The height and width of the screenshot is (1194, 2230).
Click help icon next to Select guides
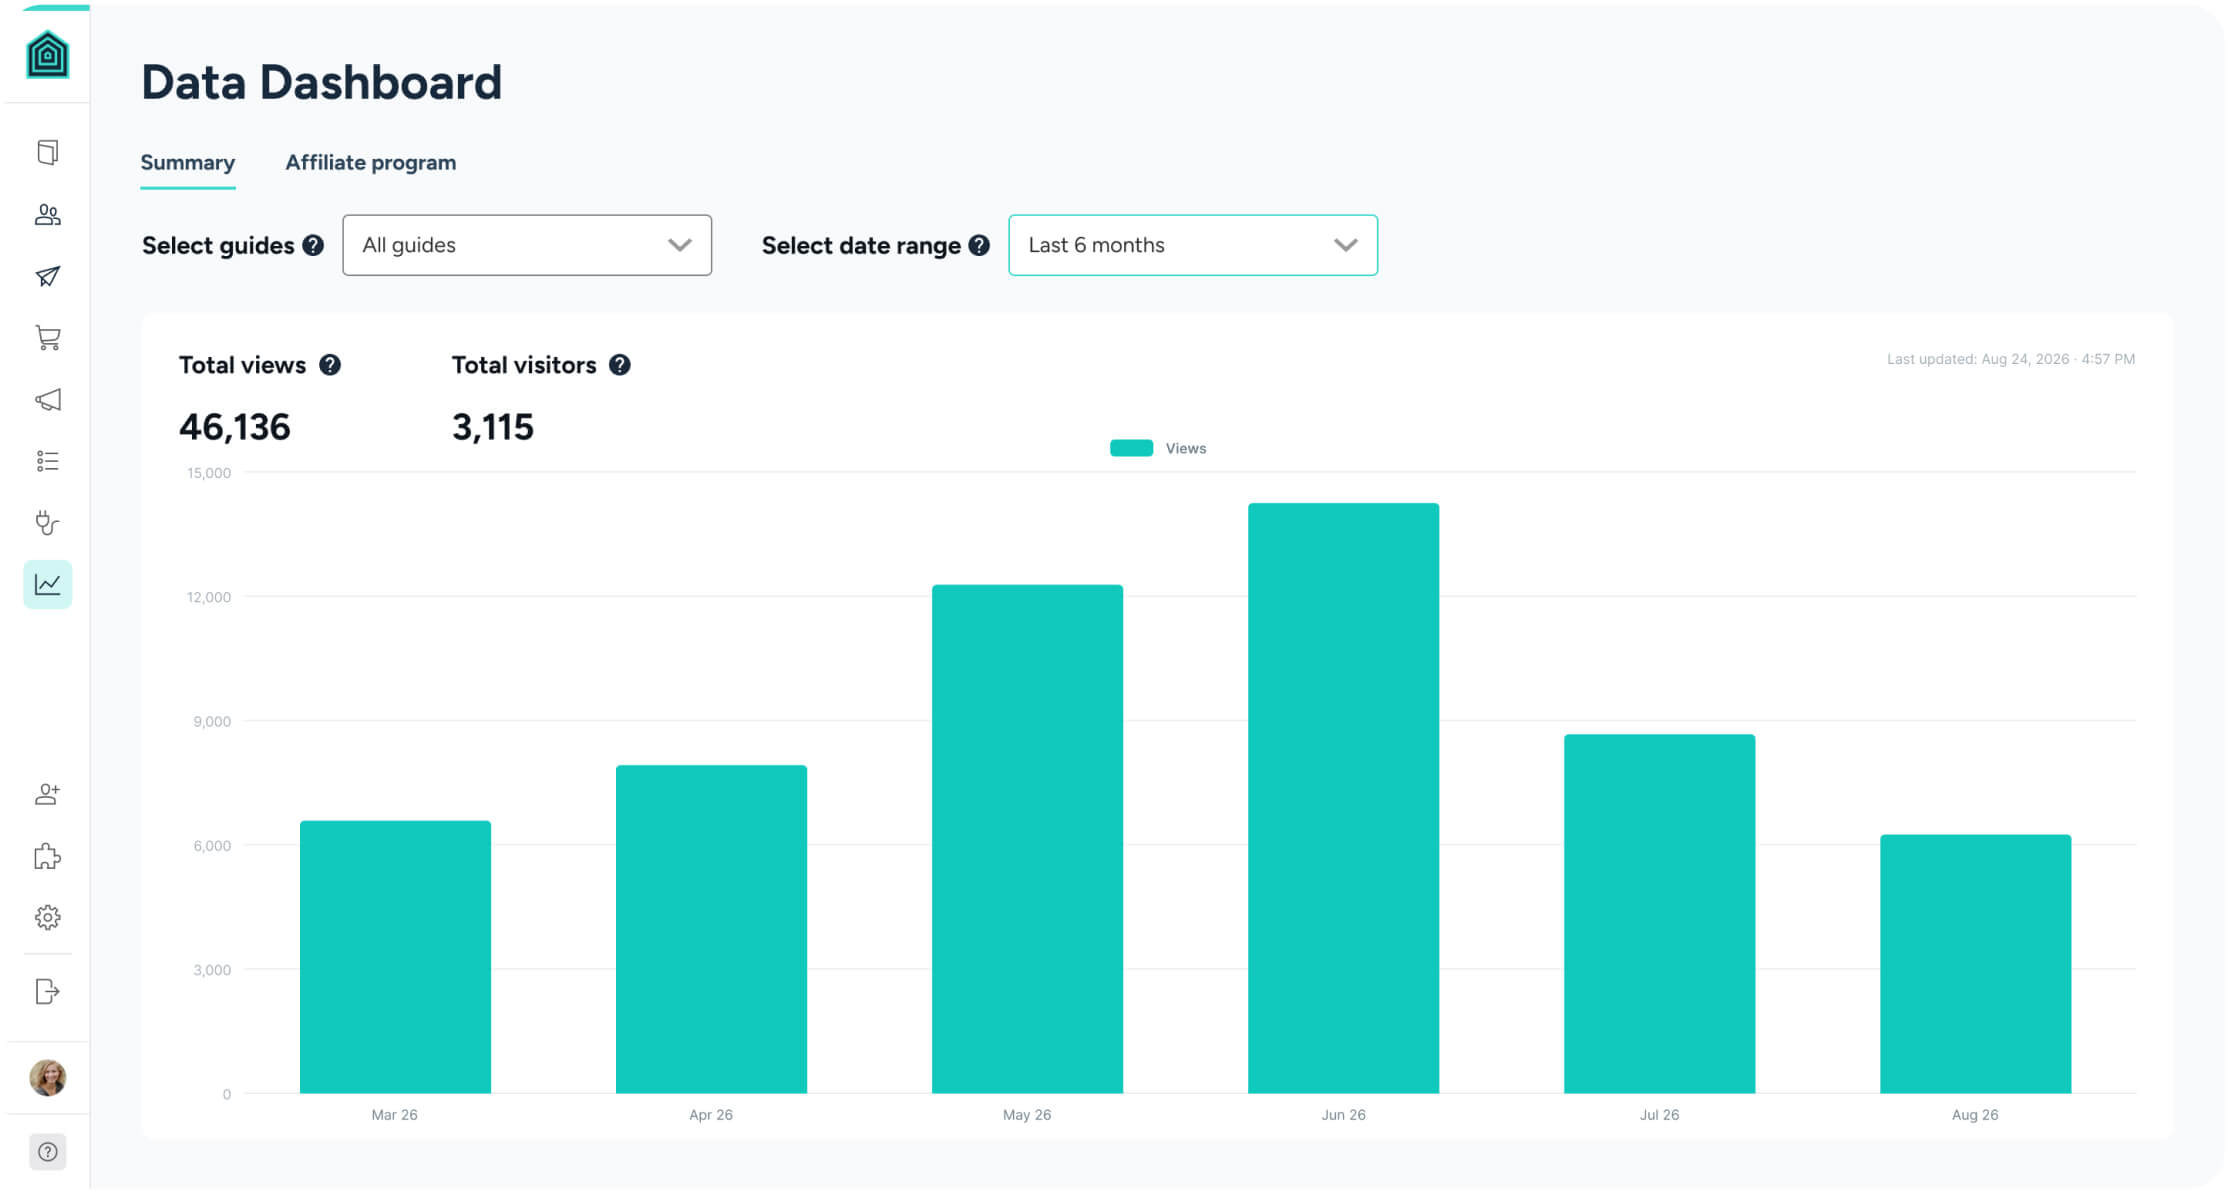[313, 245]
